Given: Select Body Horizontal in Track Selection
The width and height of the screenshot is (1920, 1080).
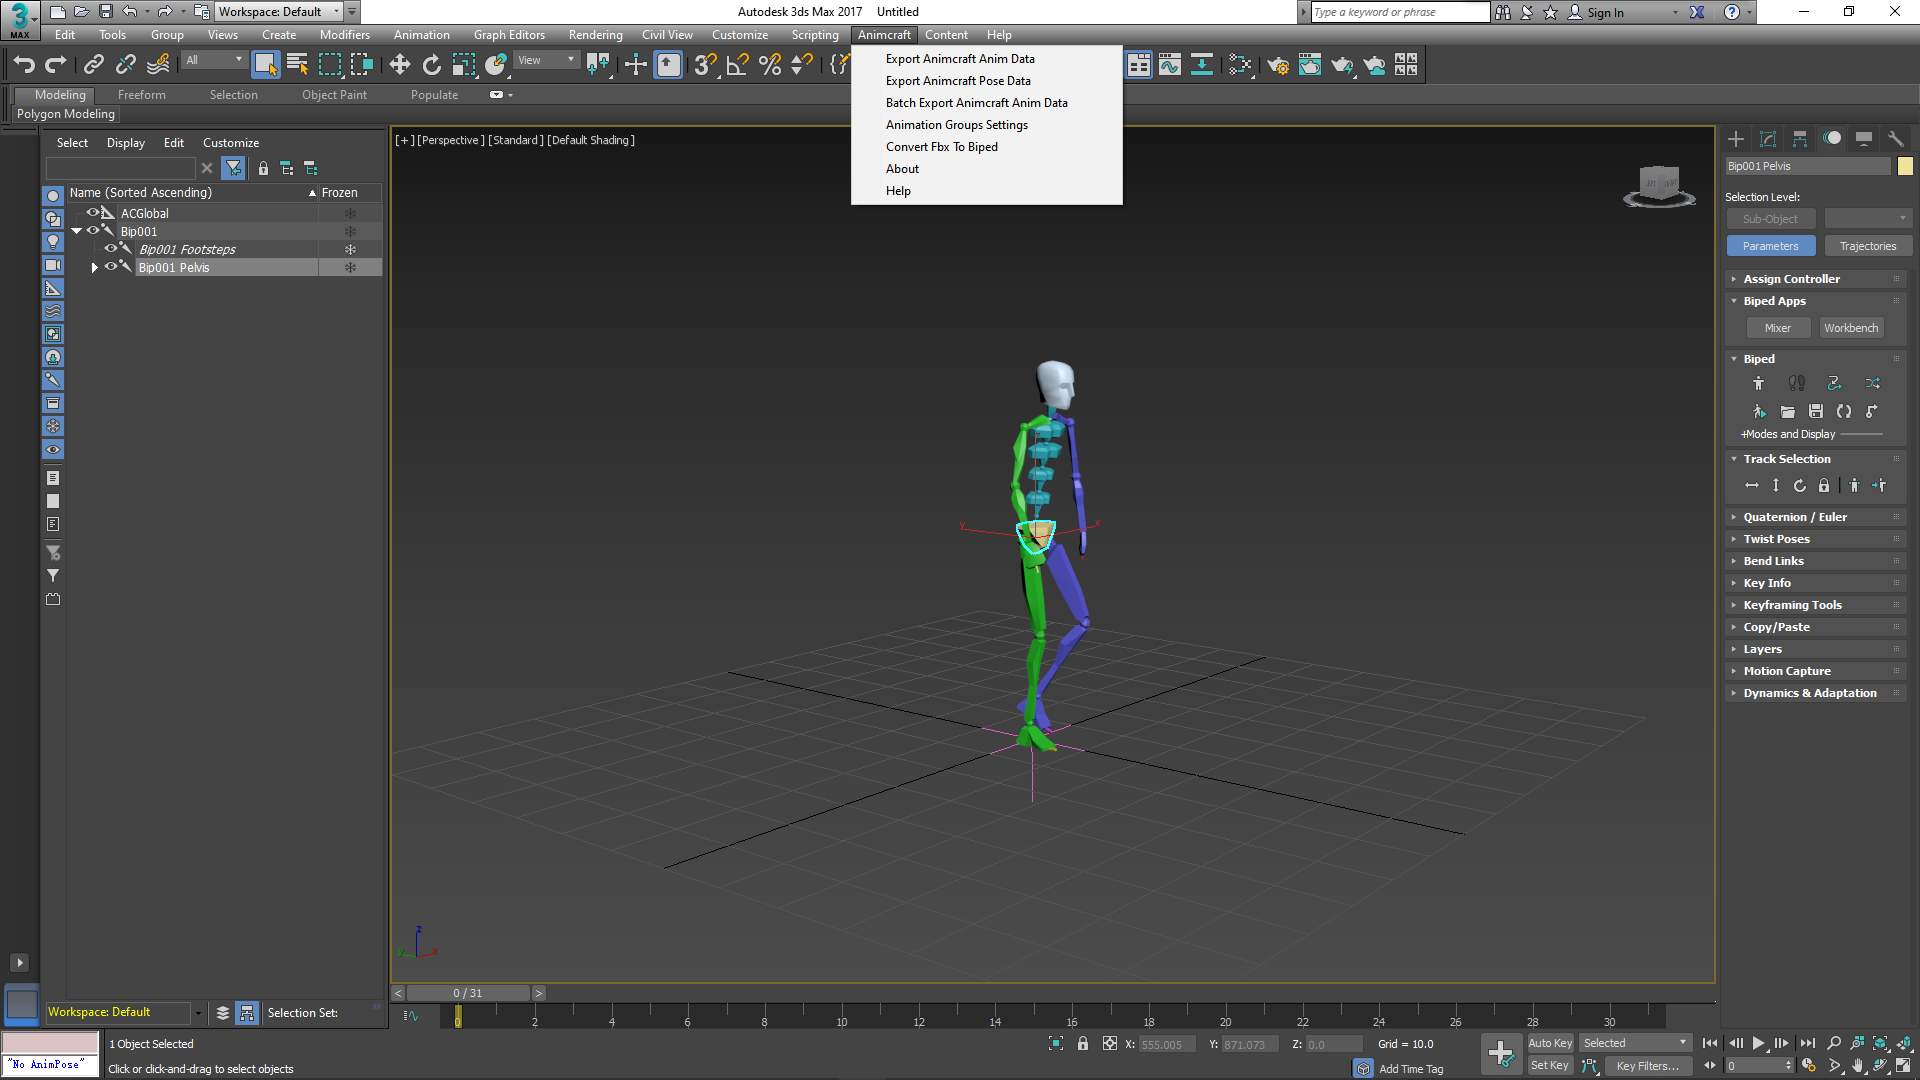Looking at the screenshot, I should tap(1752, 486).
